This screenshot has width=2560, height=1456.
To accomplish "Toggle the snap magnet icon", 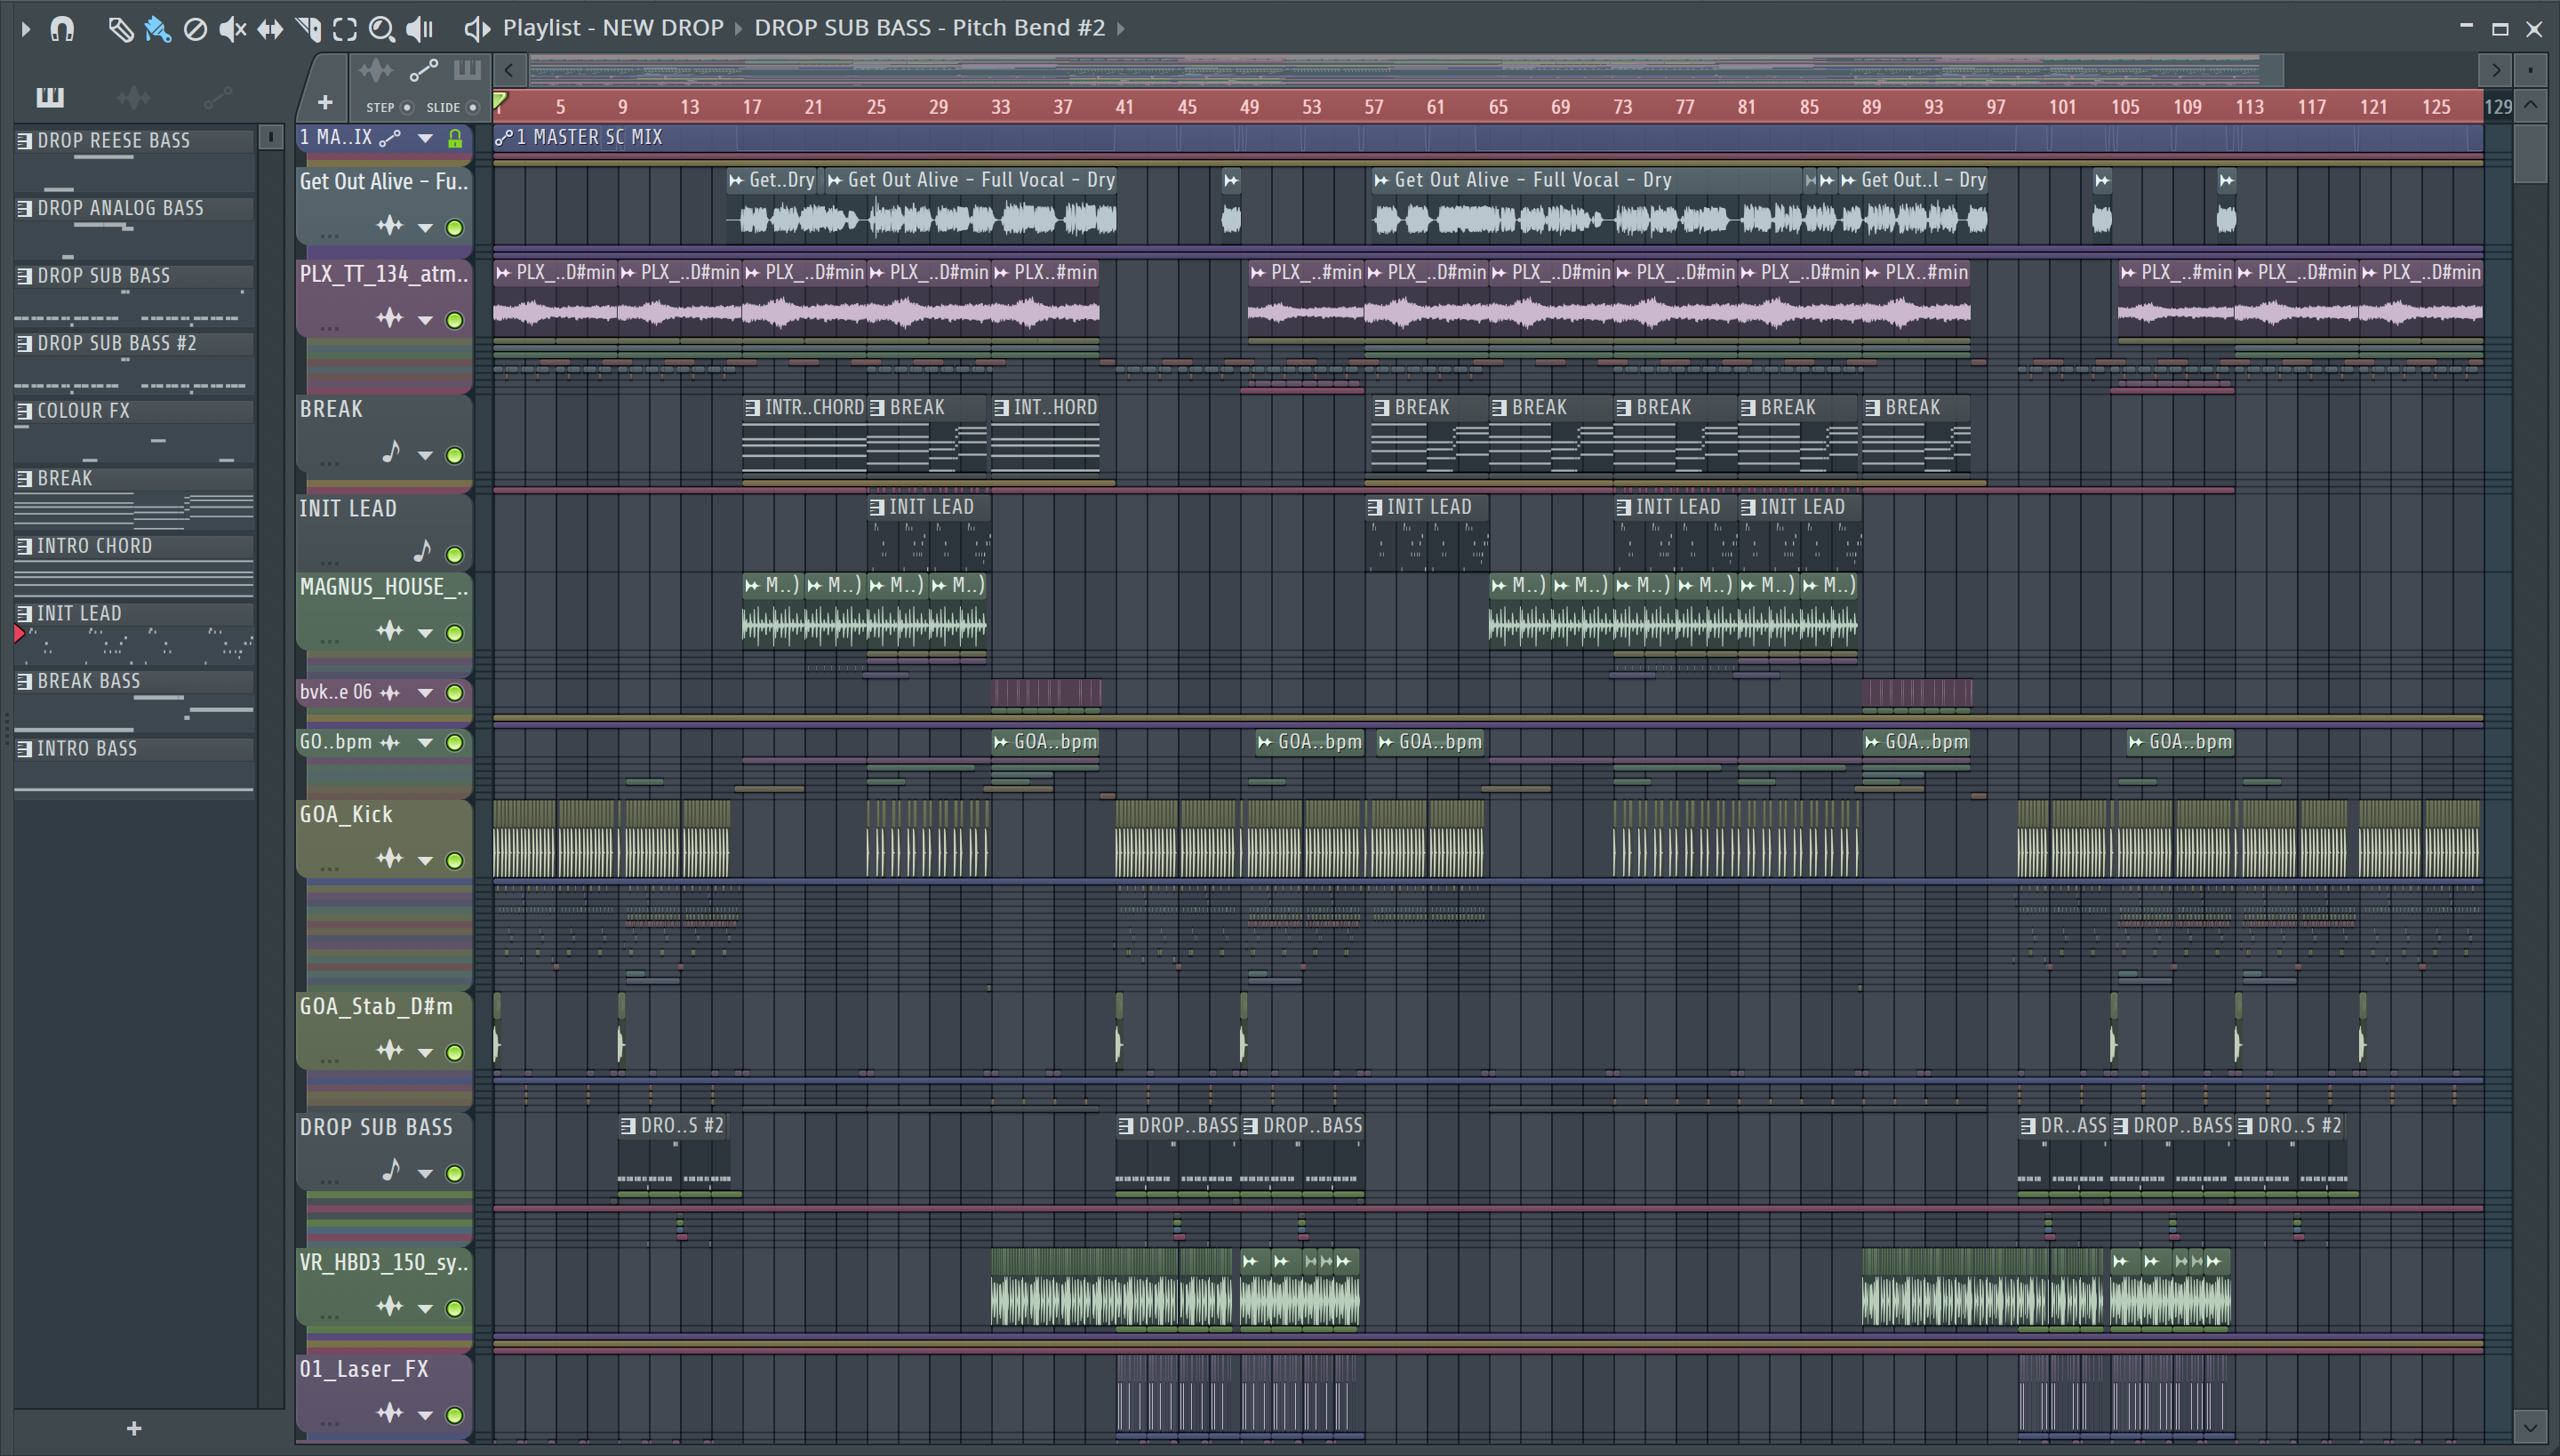I will tap(62, 29).
